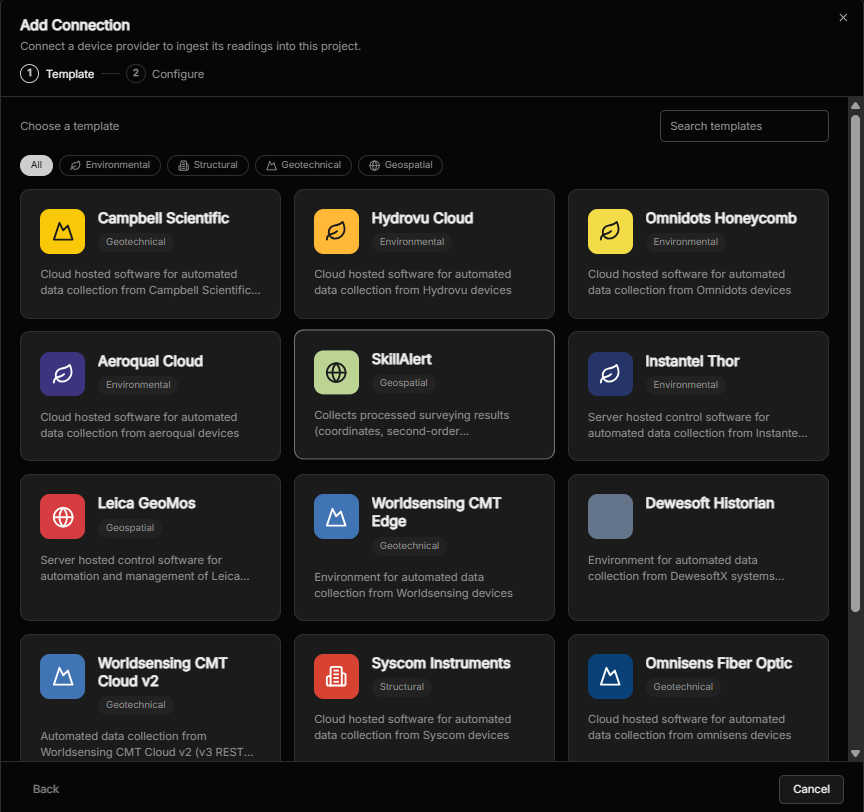864x812 pixels.
Task: Click the mountain icon in Geotechnical filter
Action: [x=271, y=165]
